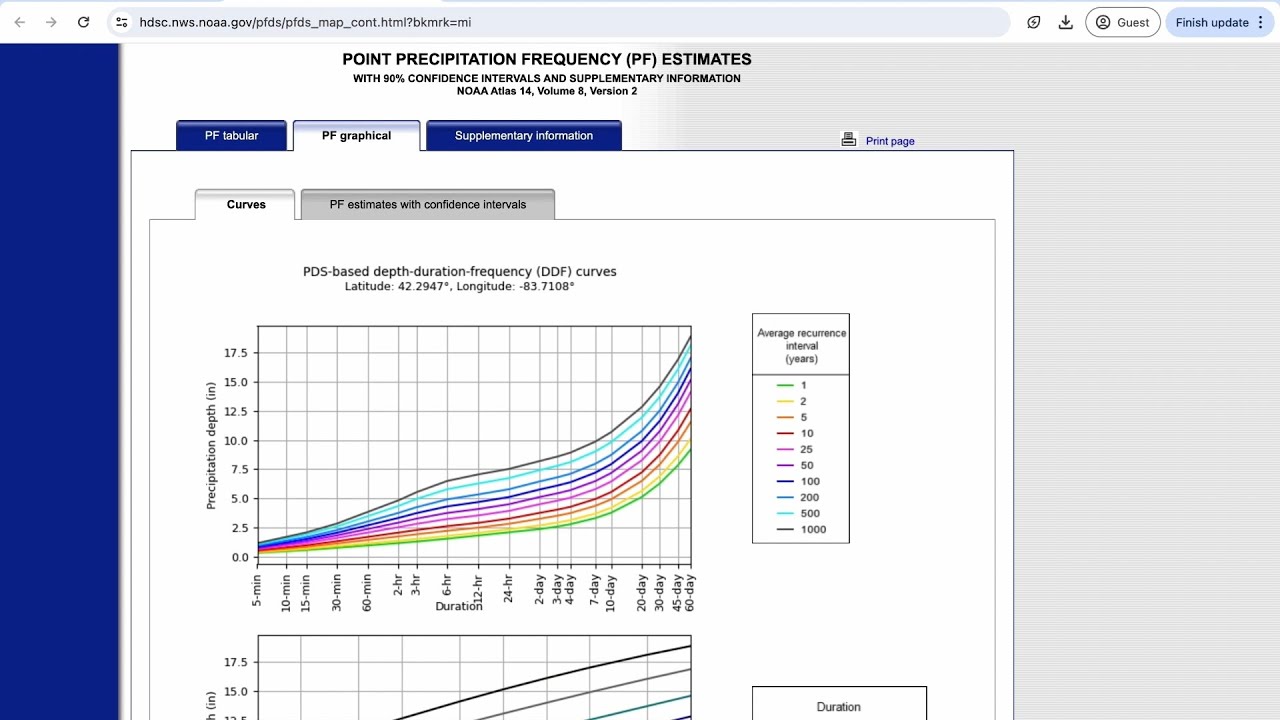This screenshot has width=1280, height=720.
Task: Click the download icon in Chrome toolbar
Action: tap(1066, 22)
